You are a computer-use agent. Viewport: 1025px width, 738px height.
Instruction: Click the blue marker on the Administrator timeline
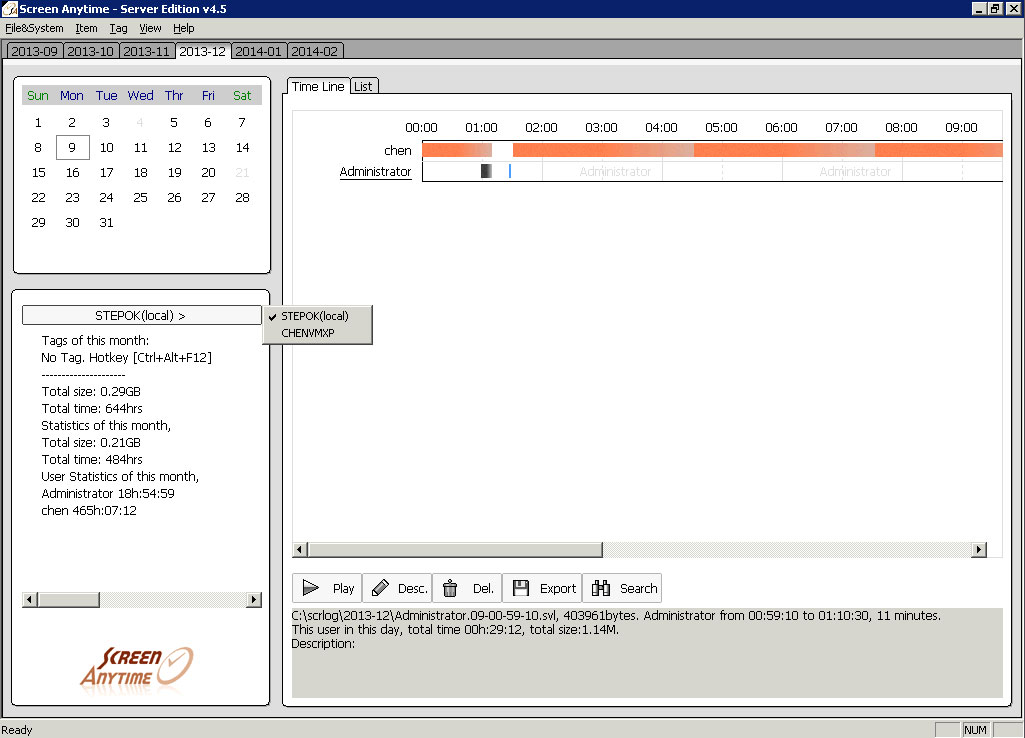510,171
